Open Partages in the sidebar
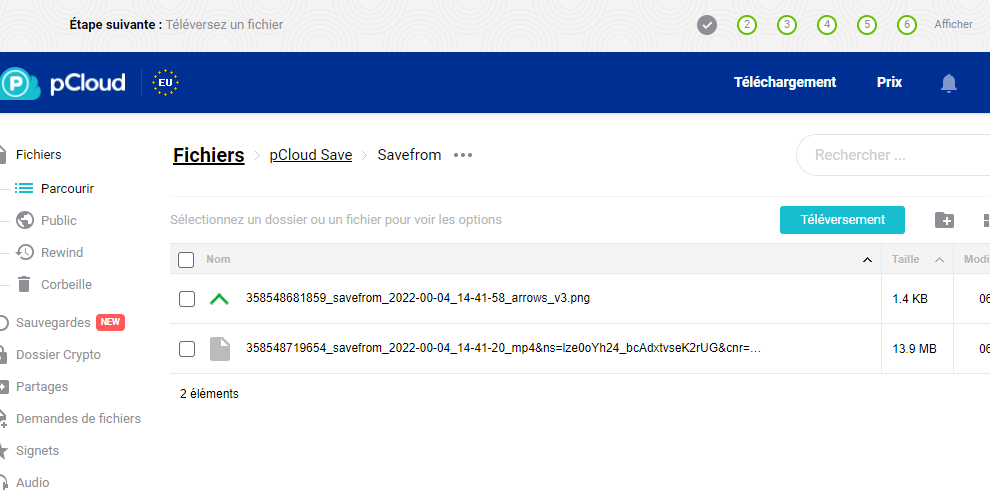Image resolution: width=990 pixels, height=499 pixels. (42, 387)
